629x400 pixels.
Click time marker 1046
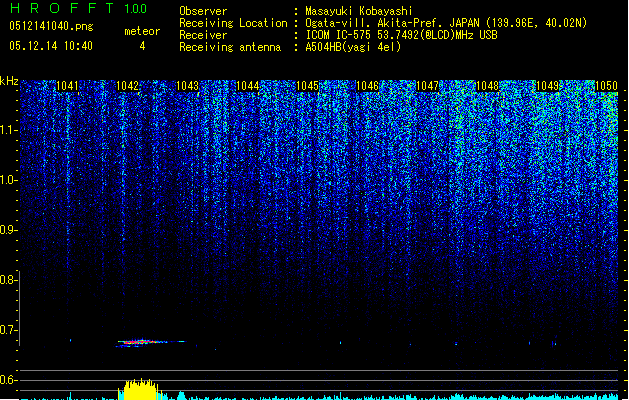tap(367, 86)
